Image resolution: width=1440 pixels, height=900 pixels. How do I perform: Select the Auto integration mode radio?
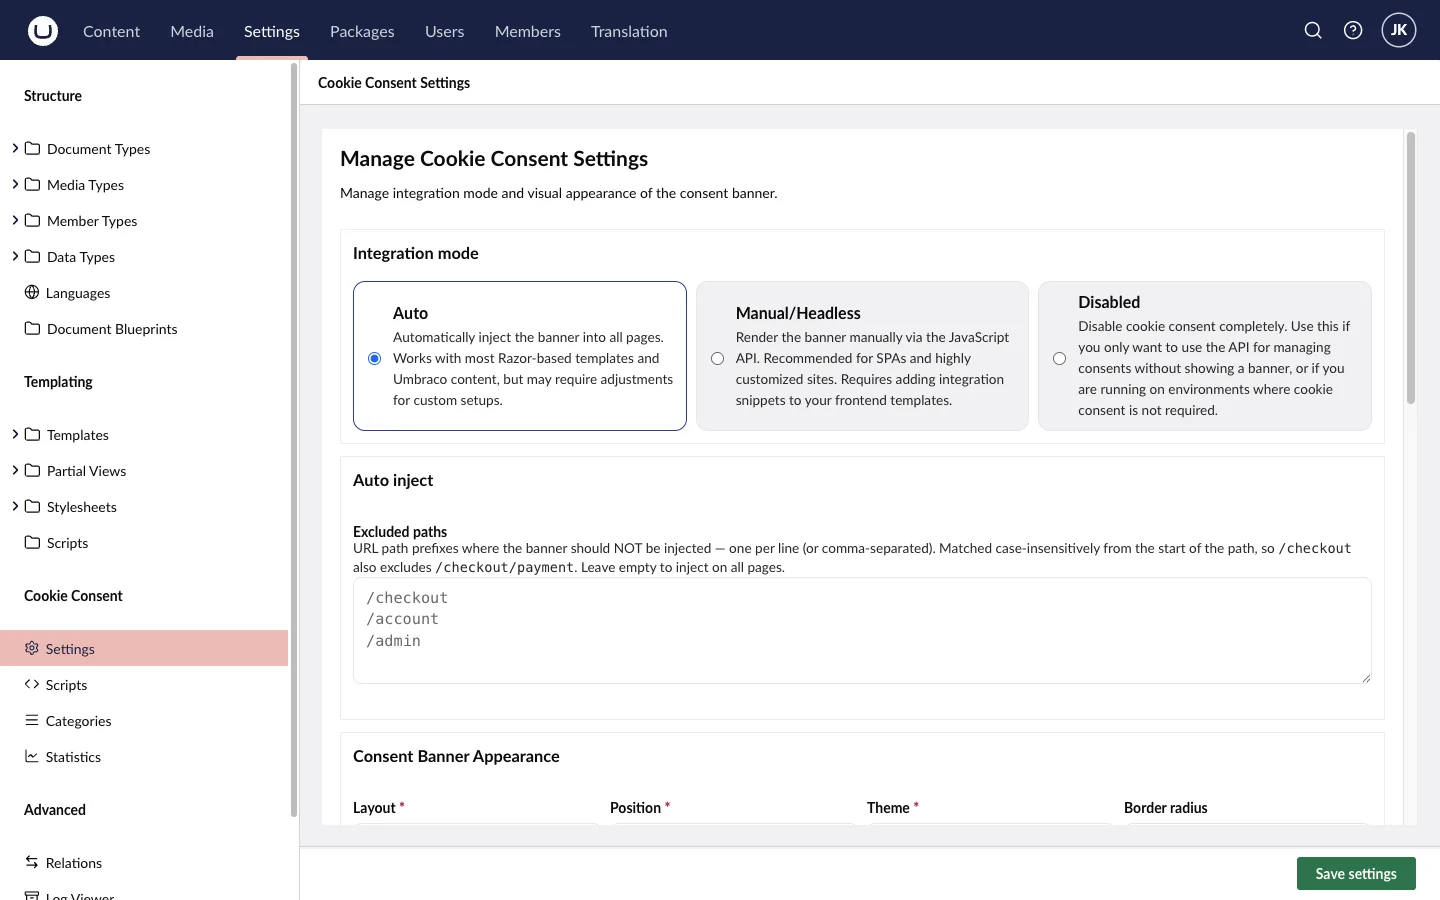(x=375, y=359)
